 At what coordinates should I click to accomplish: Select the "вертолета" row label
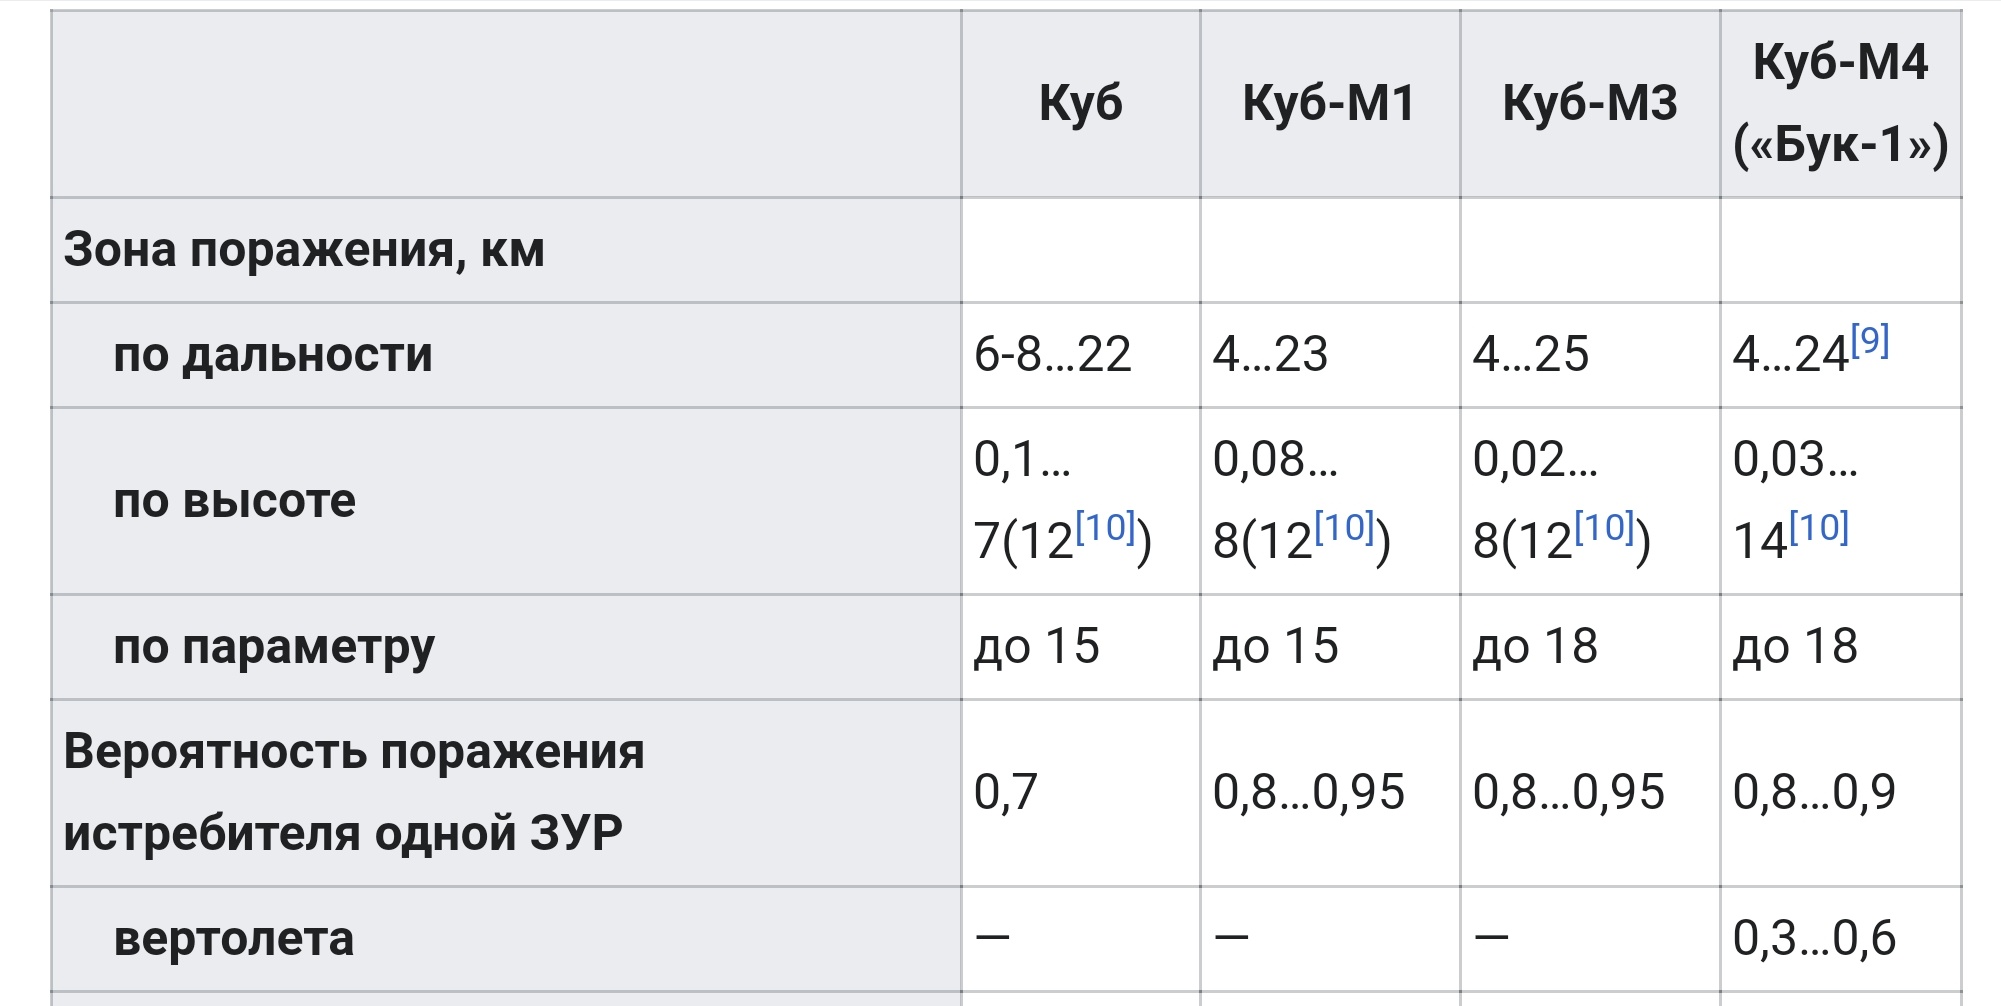pyautogui.click(x=234, y=939)
